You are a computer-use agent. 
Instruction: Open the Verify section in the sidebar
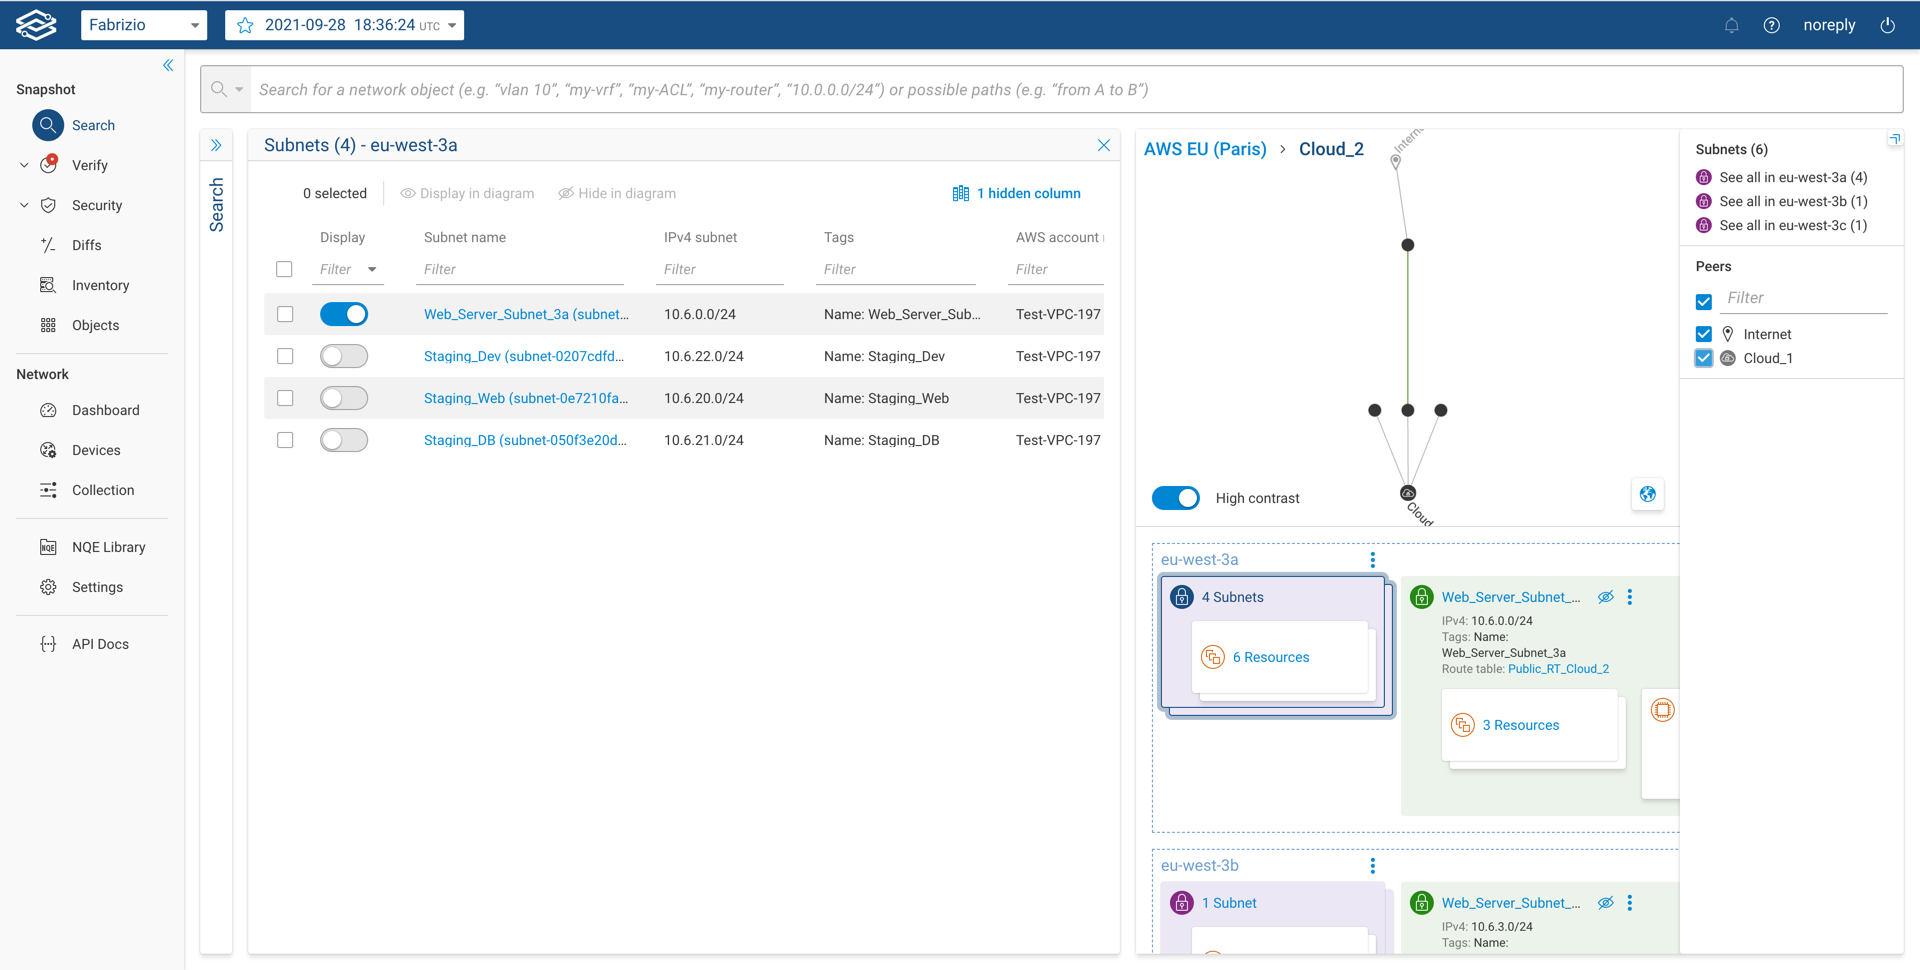[89, 165]
